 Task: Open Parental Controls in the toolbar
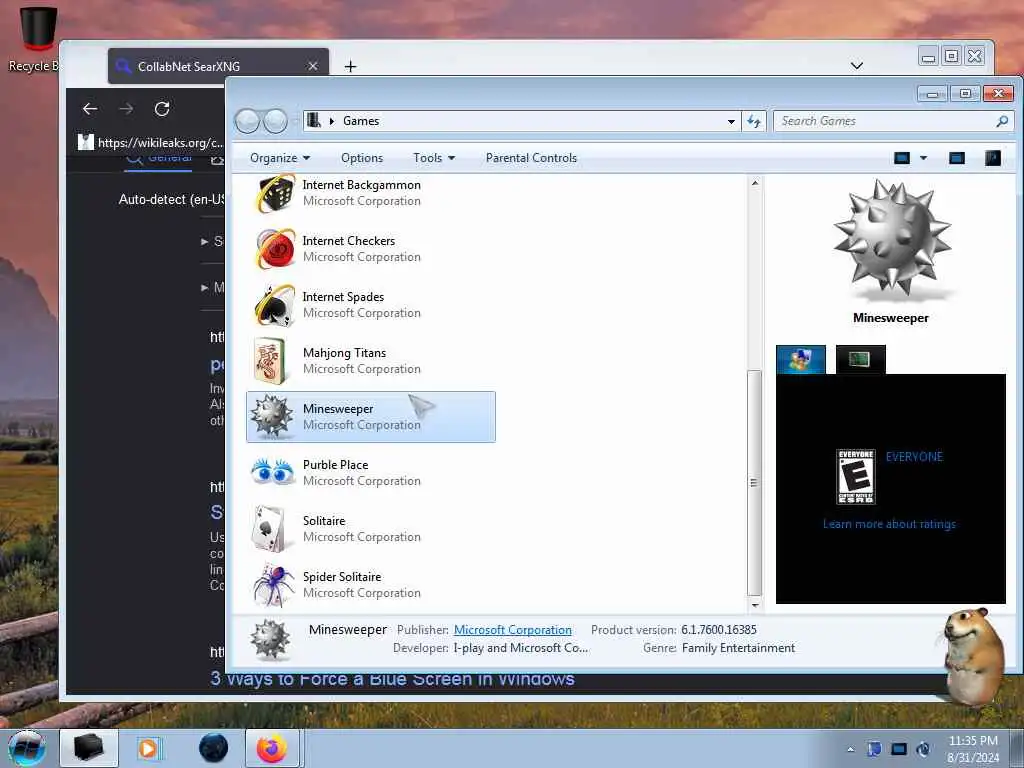(x=532, y=158)
